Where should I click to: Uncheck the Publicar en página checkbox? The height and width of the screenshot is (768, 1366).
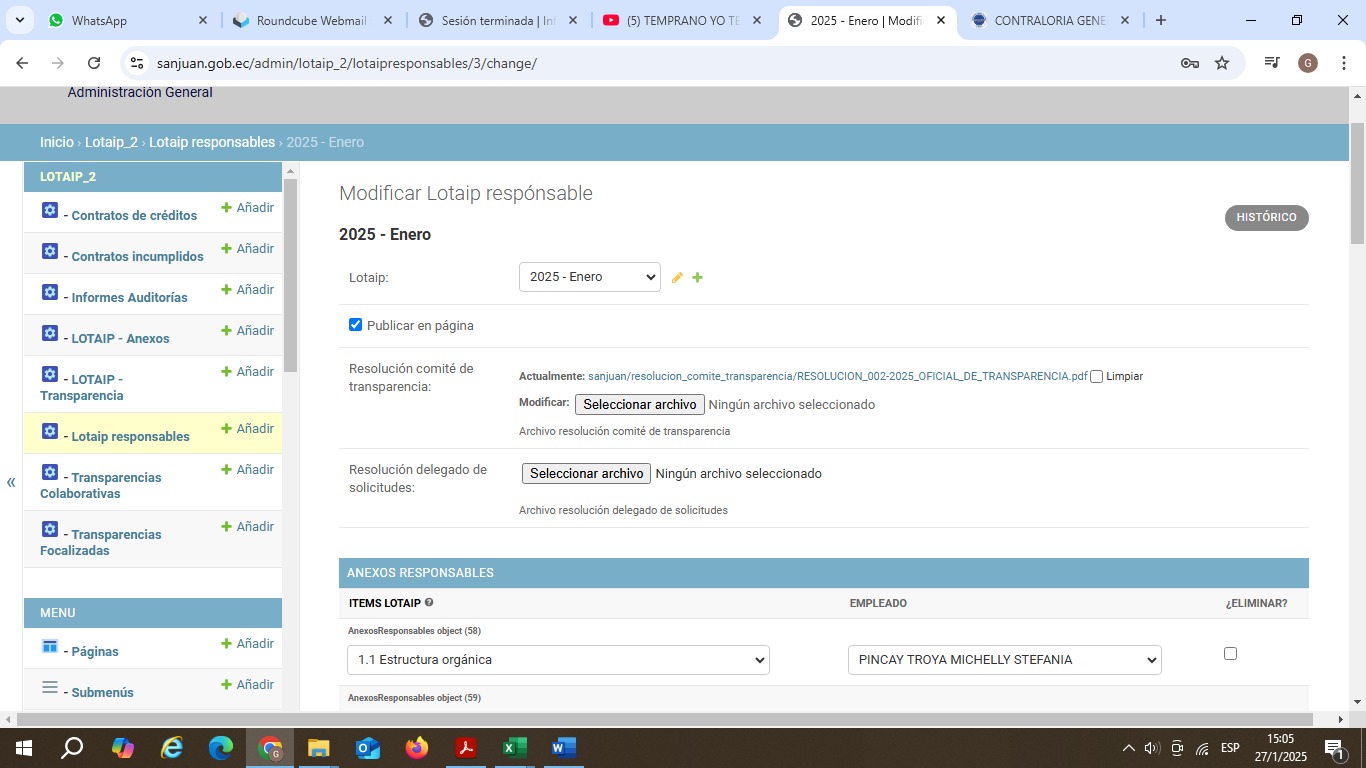click(355, 325)
